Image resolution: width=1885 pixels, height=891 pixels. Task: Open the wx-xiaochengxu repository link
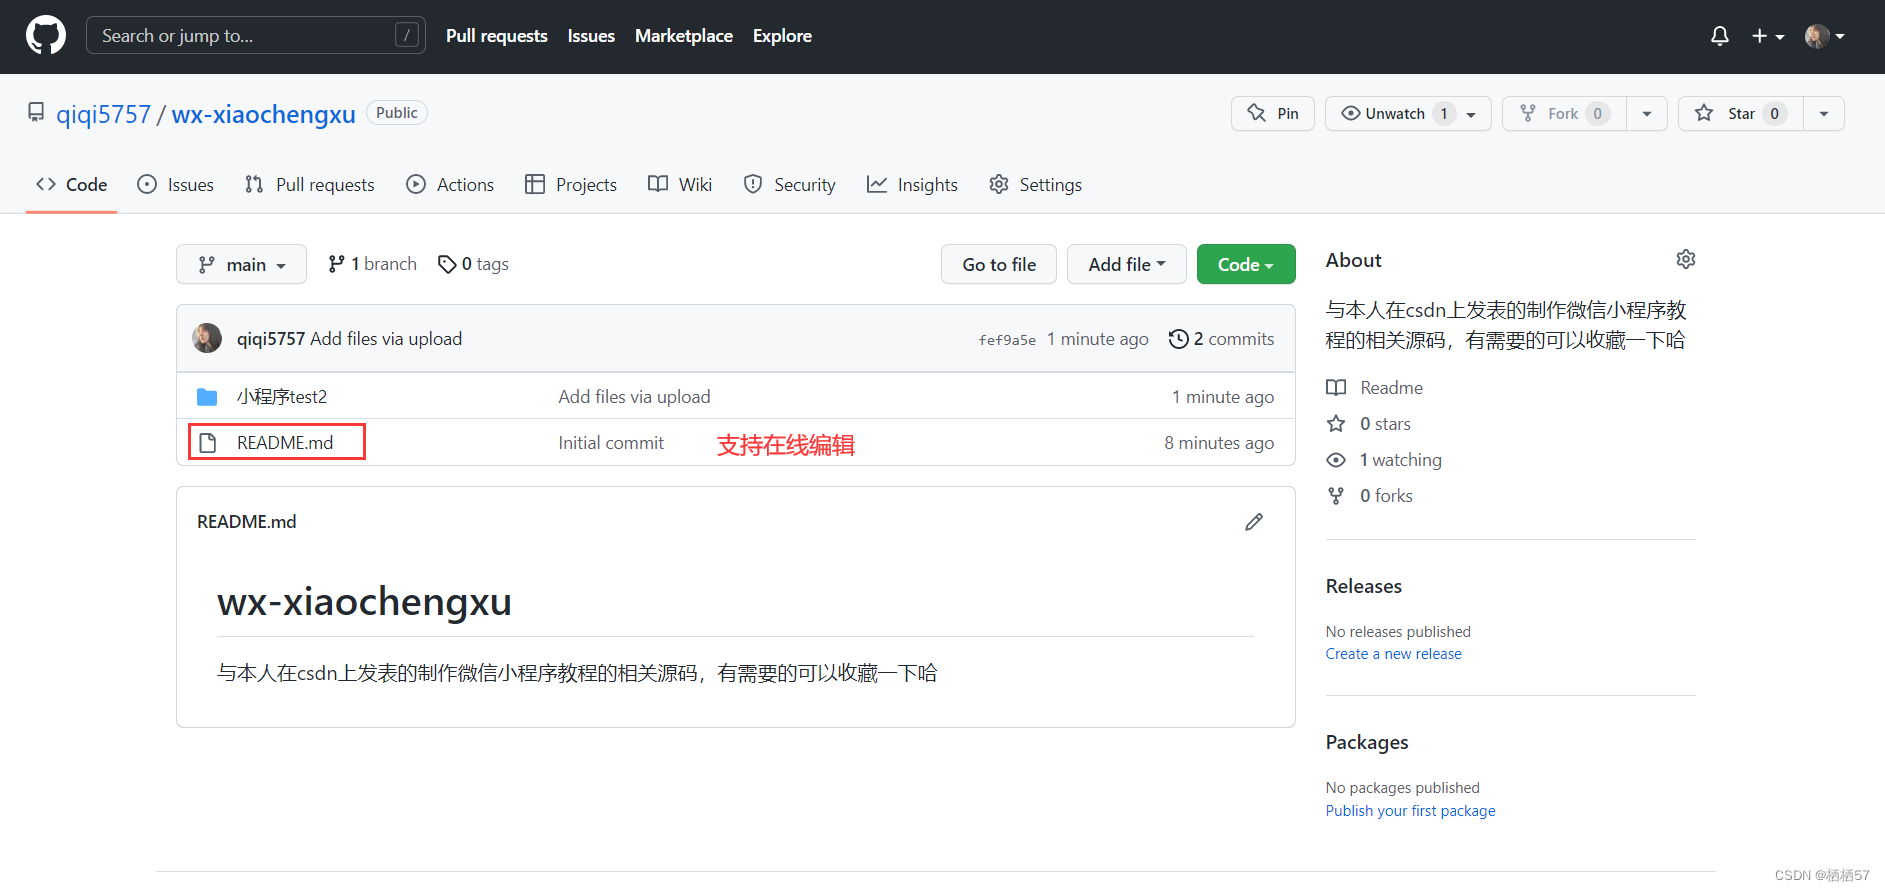pos(264,114)
